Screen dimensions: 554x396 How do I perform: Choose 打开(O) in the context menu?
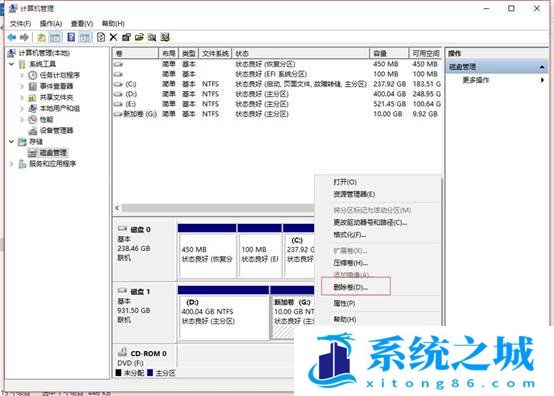[345, 182]
